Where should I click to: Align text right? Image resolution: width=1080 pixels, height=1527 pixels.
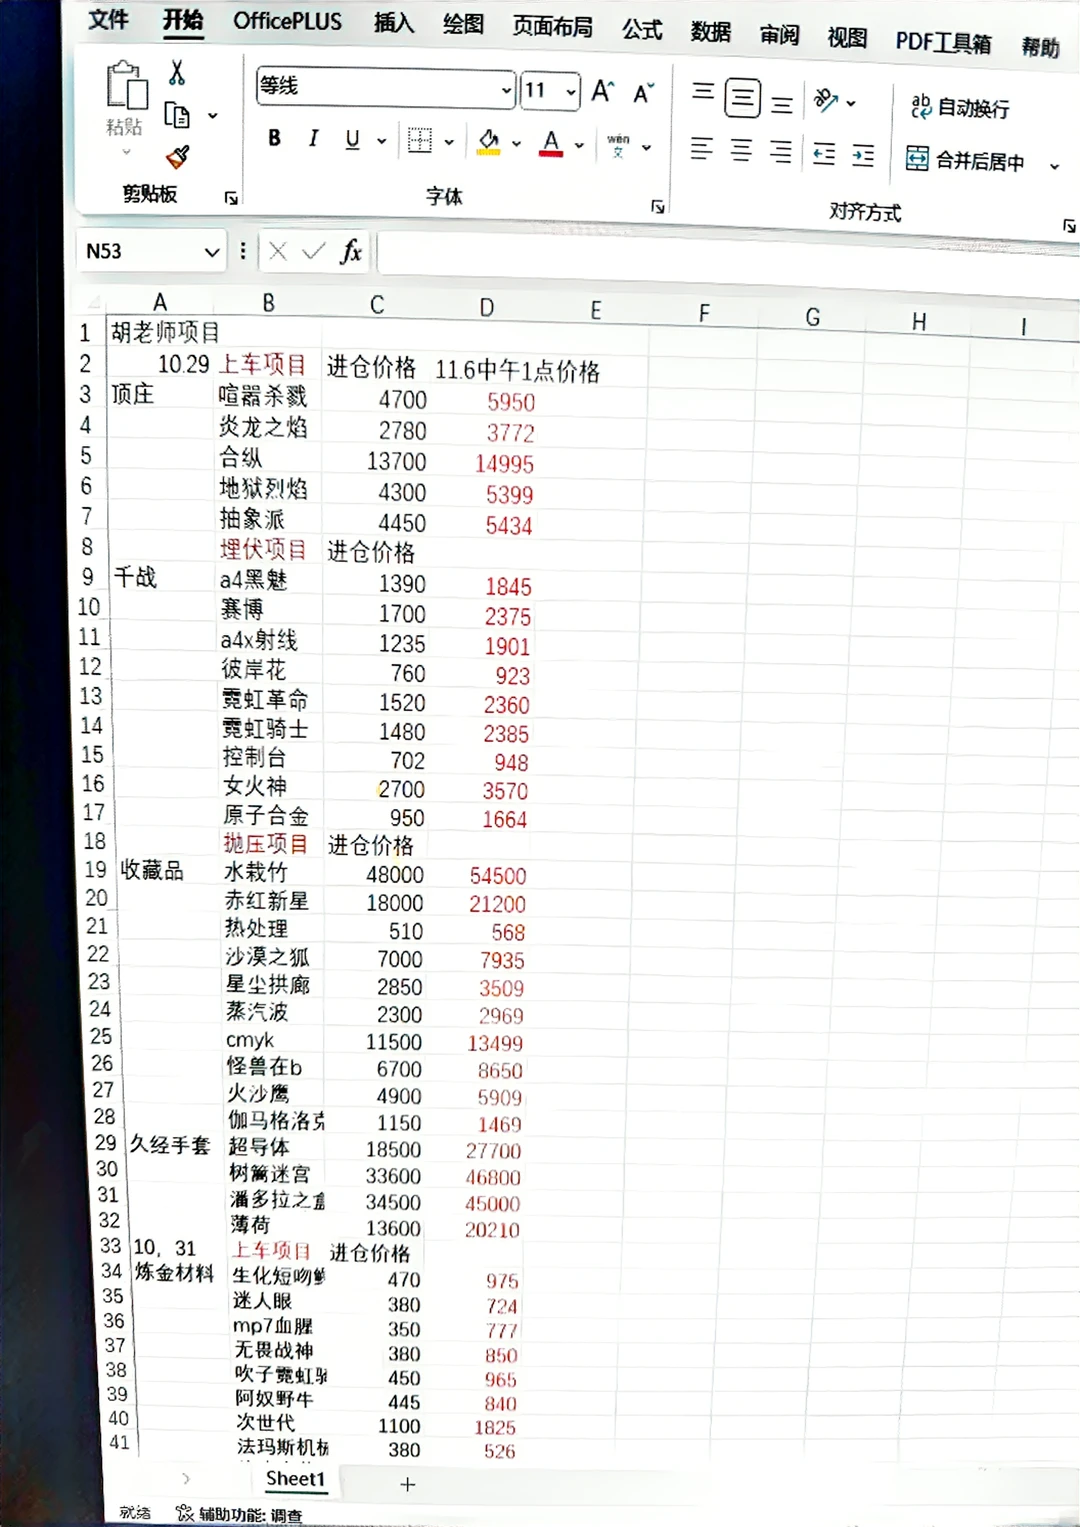pos(781,152)
